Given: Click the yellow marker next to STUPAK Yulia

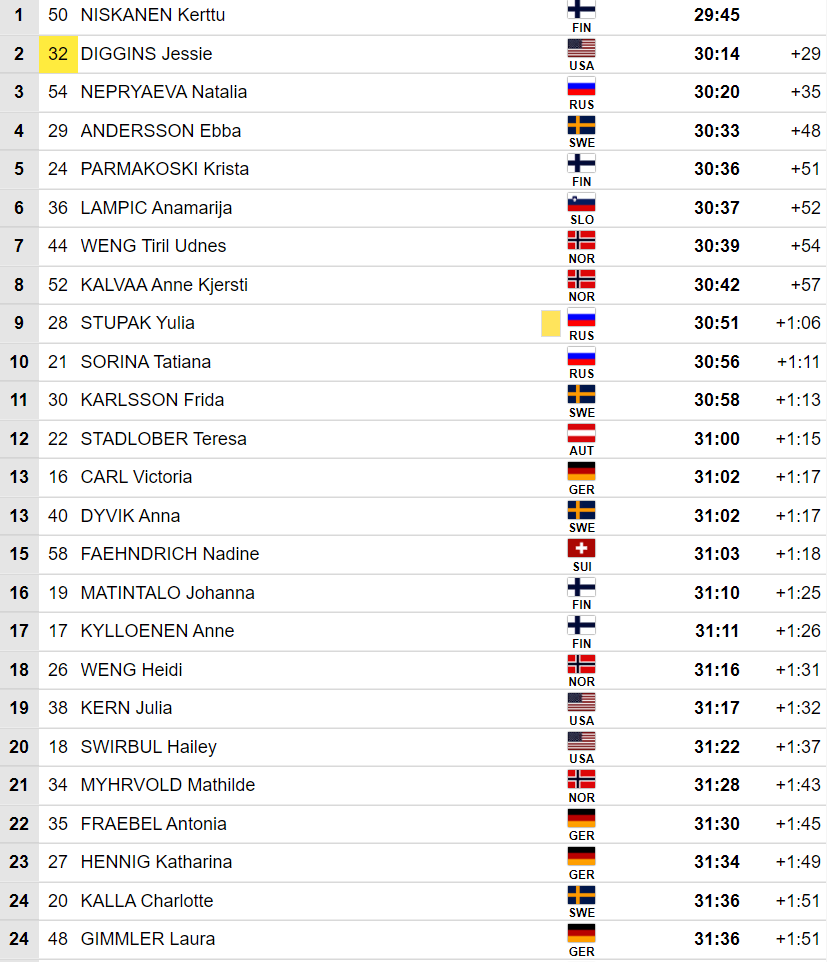Looking at the screenshot, I should (550, 323).
